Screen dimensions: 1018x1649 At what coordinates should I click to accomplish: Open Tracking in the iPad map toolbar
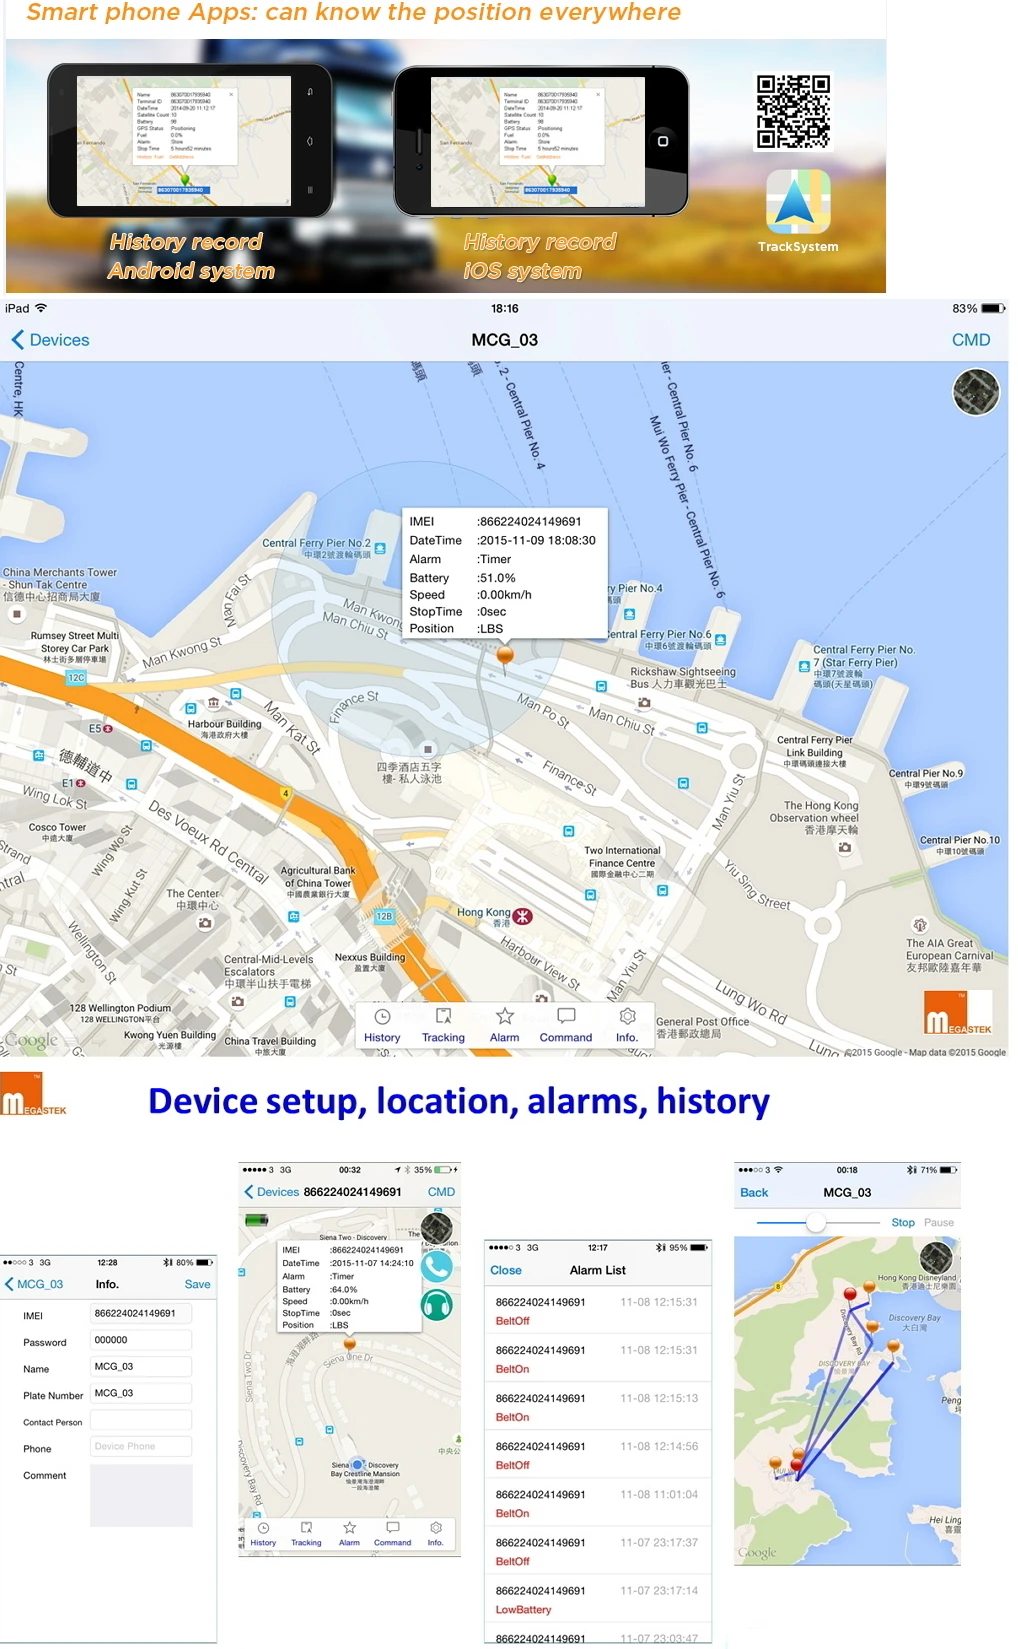pyautogui.click(x=443, y=1026)
